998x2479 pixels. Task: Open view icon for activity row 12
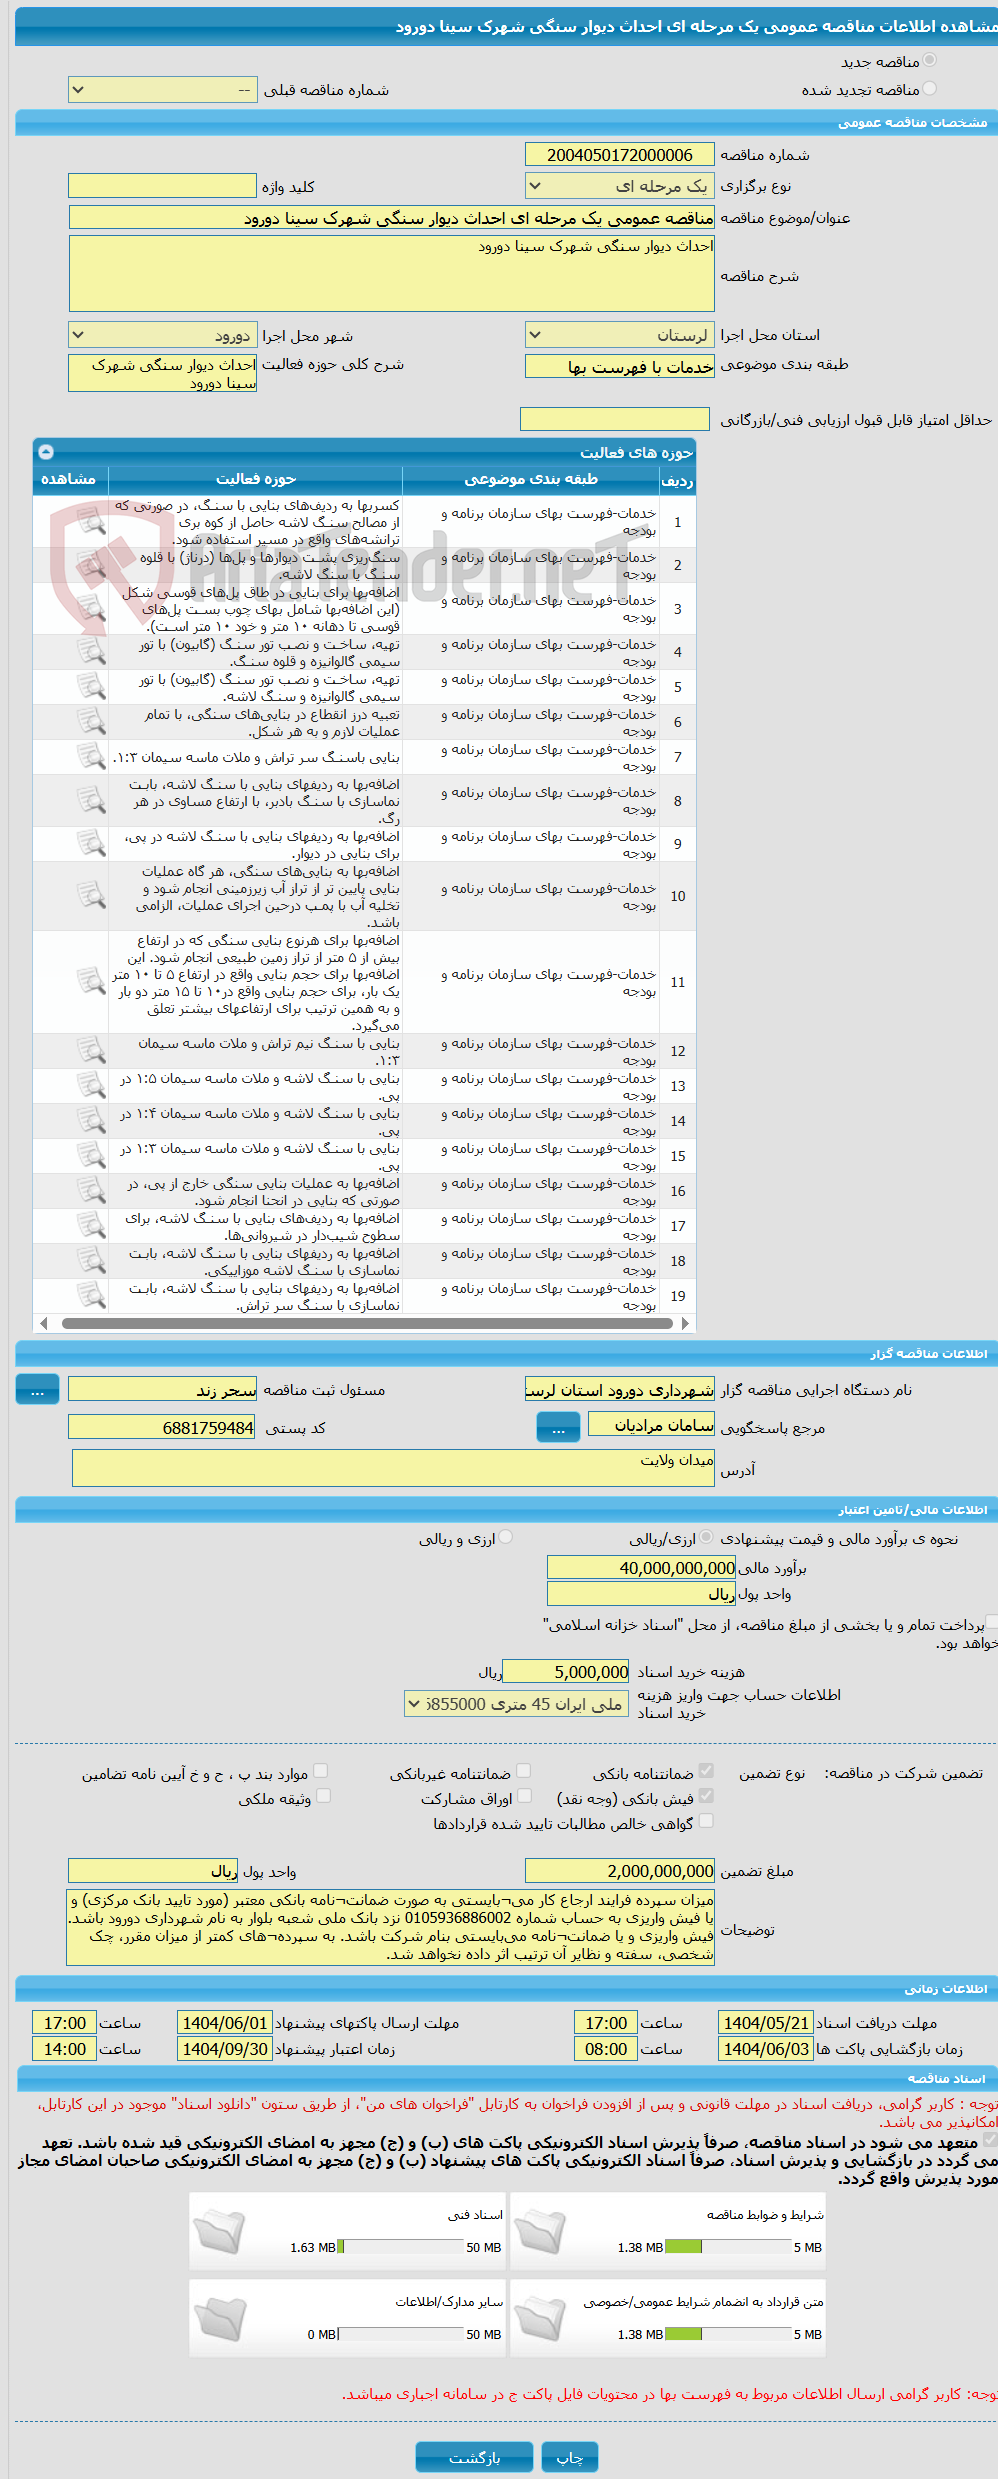tap(92, 1051)
